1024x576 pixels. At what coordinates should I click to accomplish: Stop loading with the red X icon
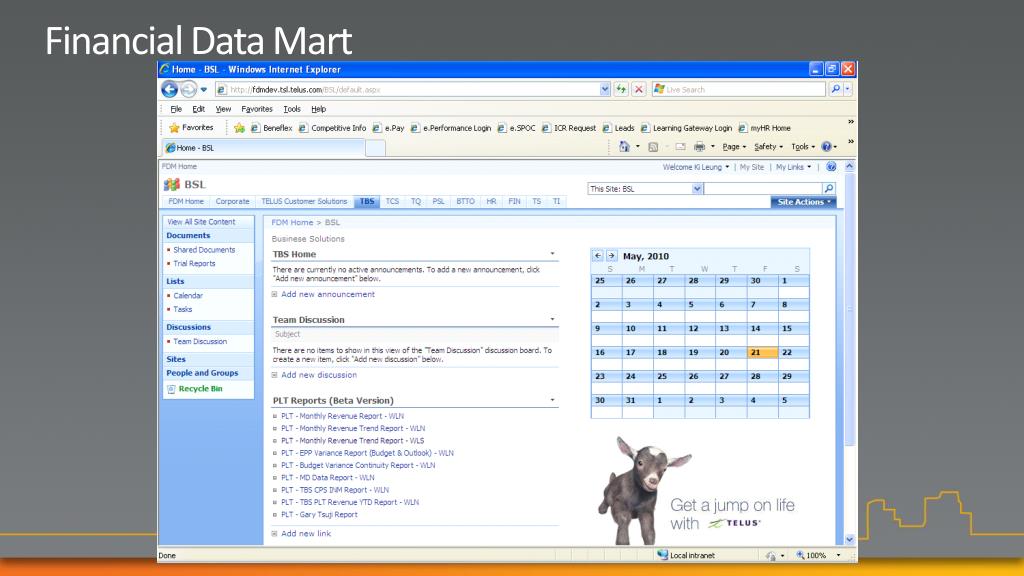[x=639, y=89]
